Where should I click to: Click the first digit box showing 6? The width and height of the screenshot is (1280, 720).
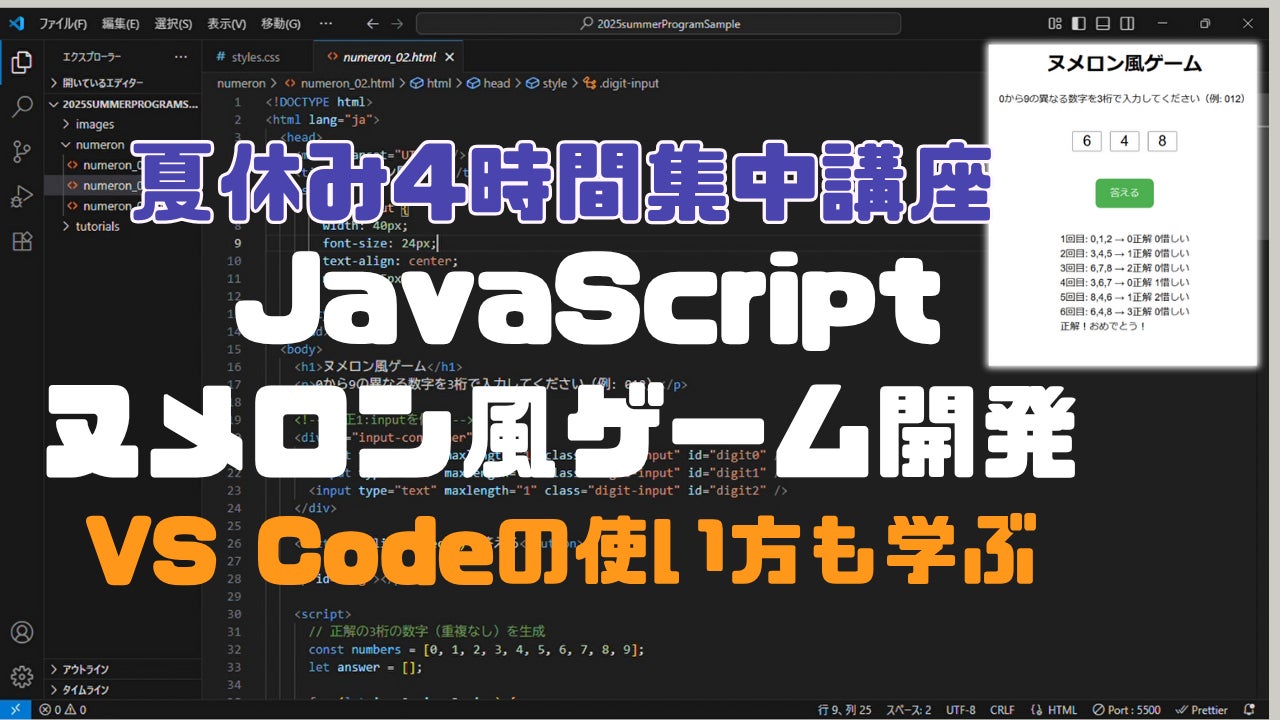point(1087,141)
